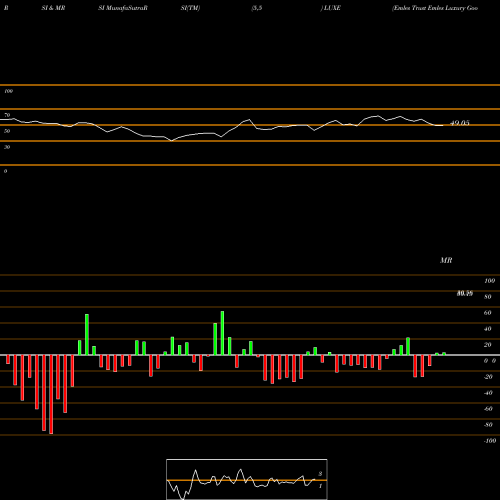Click the RSI panel 70 axis label
500x500 pixels.
pos(7,115)
